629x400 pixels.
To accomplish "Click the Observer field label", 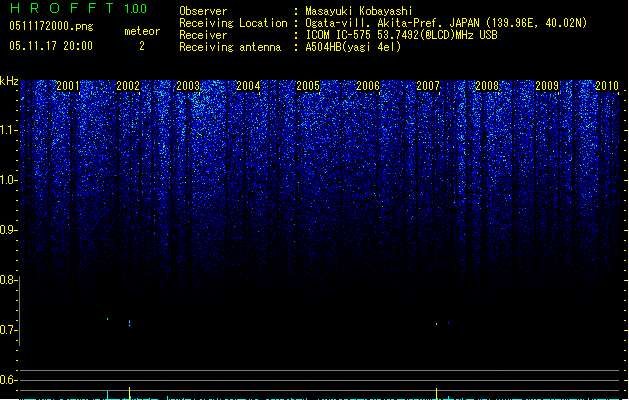I will tap(203, 11).
